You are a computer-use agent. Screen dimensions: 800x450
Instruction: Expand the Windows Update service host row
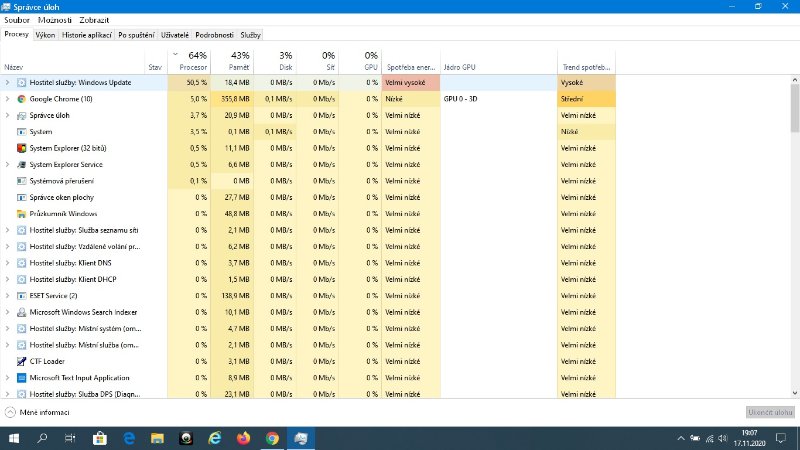pyautogui.click(x=7, y=83)
